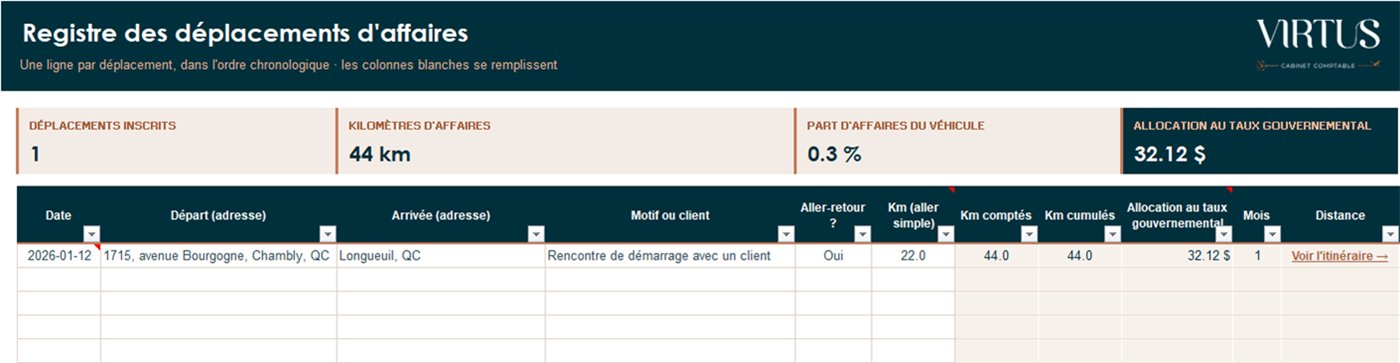The height and width of the screenshot is (363, 1400).
Task: Click the Date column header
Action: click(59, 215)
